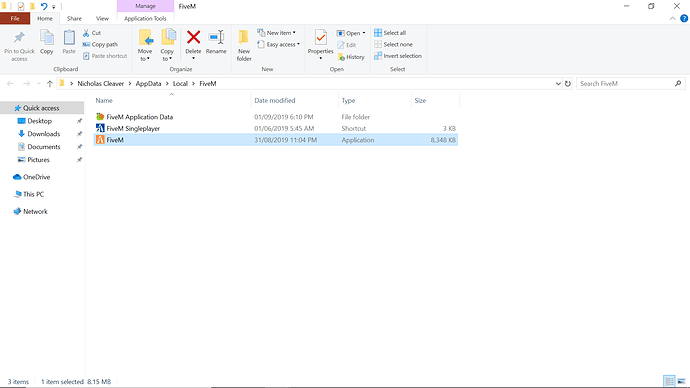
Task: Switch to Details view icon
Action: click(669, 381)
